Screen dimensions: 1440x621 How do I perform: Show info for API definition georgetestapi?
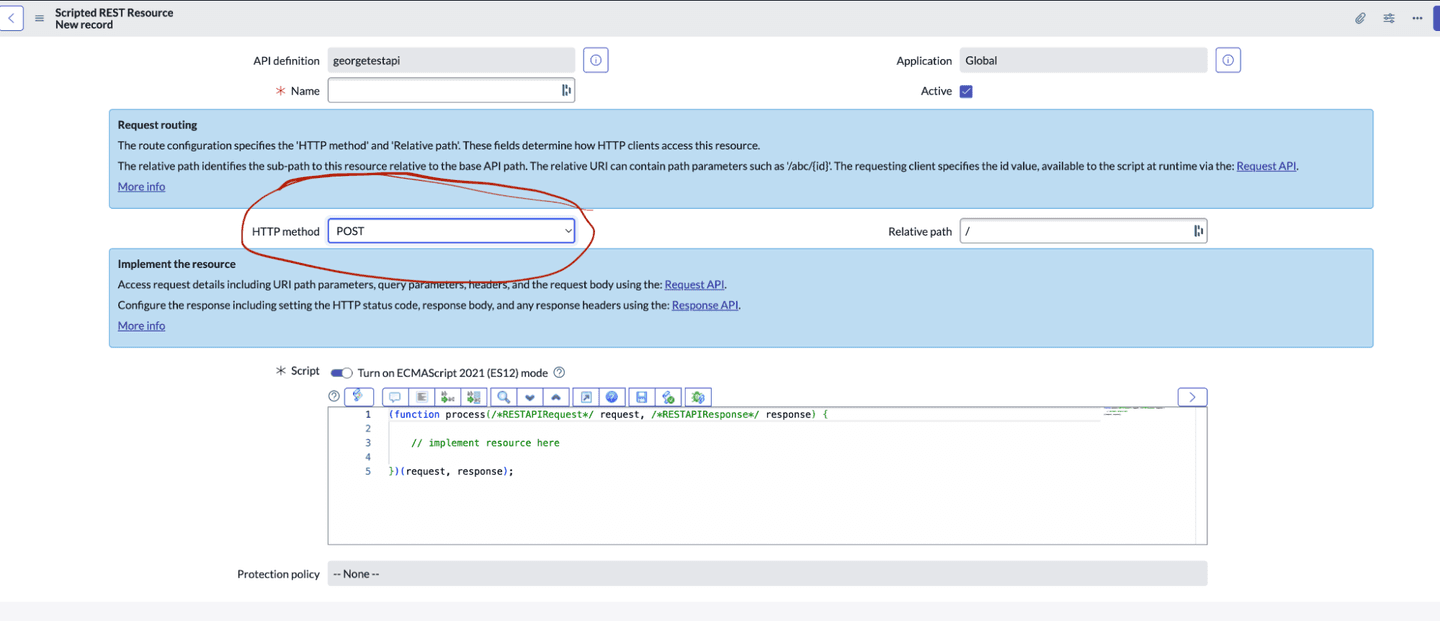(596, 60)
